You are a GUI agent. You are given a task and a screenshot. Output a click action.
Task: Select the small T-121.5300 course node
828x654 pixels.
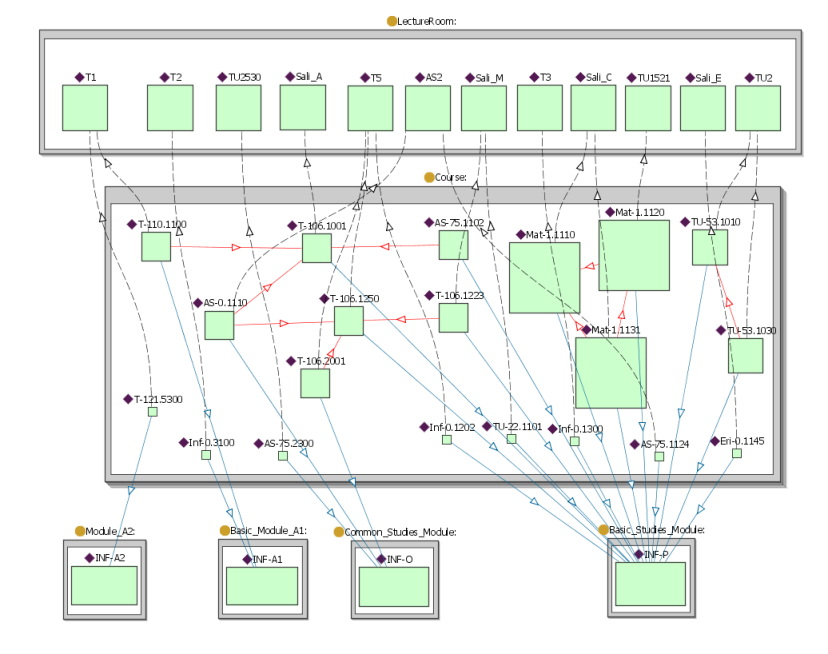point(152,412)
